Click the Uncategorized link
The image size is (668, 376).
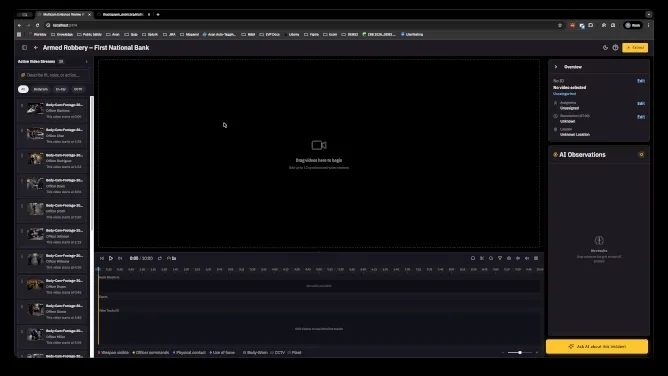point(564,94)
